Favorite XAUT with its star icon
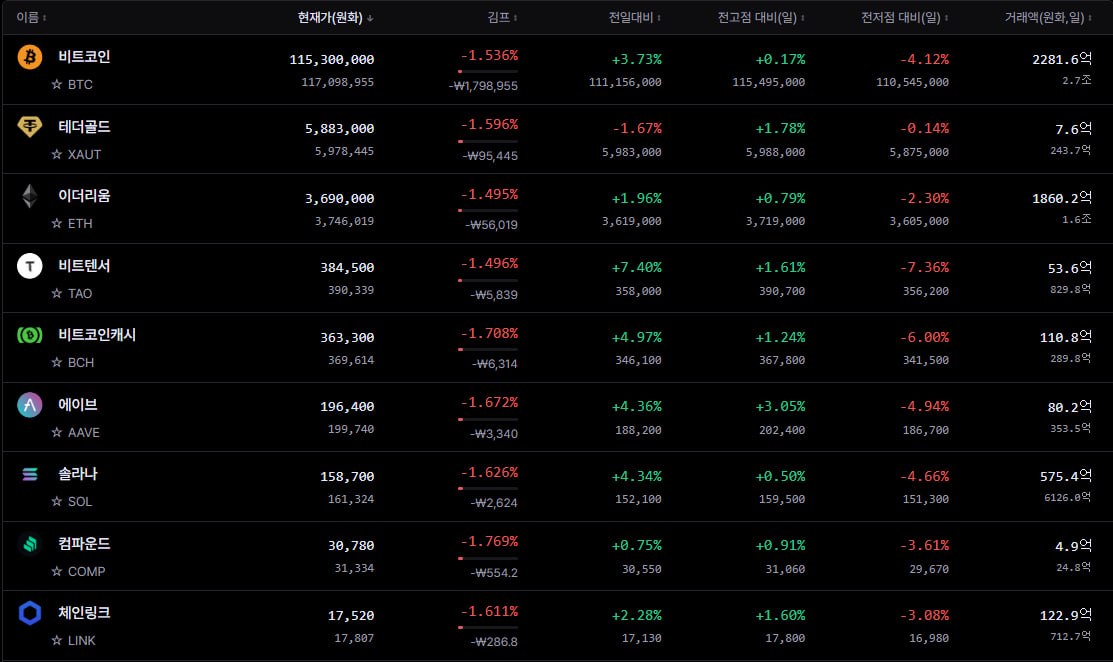This screenshot has height=662, width=1113. click(57, 154)
